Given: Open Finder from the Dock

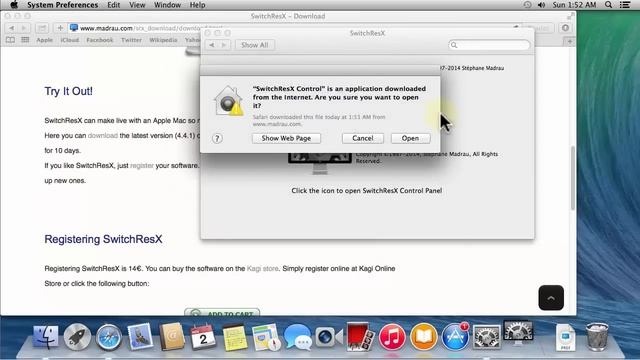Looking at the screenshot, I should pyautogui.click(x=46, y=337).
